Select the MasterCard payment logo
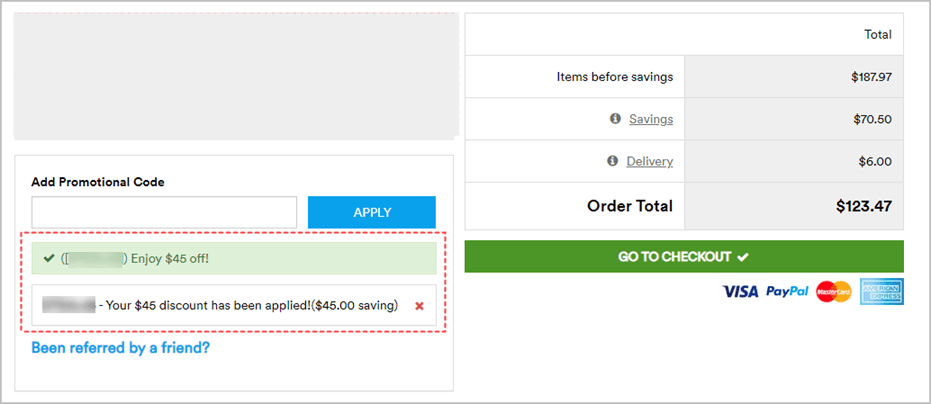 tap(834, 292)
